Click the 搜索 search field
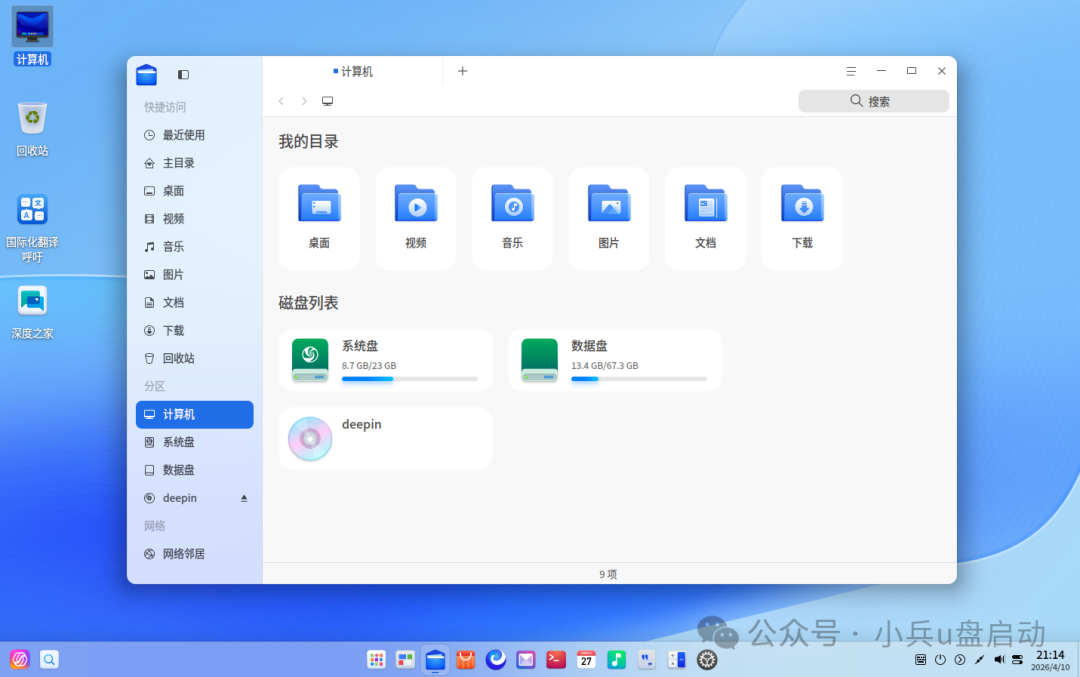The height and width of the screenshot is (677, 1080). click(873, 101)
